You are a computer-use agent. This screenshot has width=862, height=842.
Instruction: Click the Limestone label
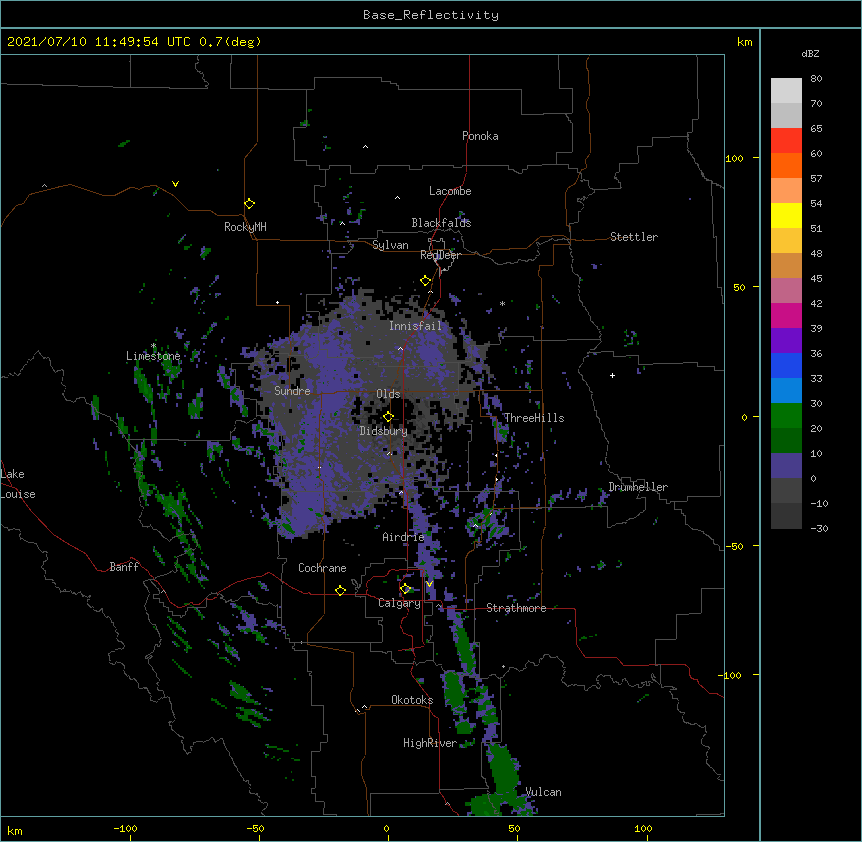pos(153,356)
